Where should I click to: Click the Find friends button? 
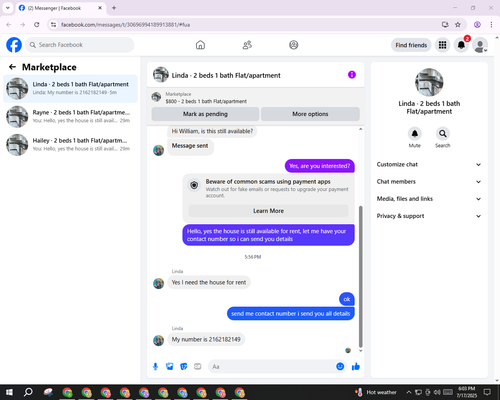(411, 45)
